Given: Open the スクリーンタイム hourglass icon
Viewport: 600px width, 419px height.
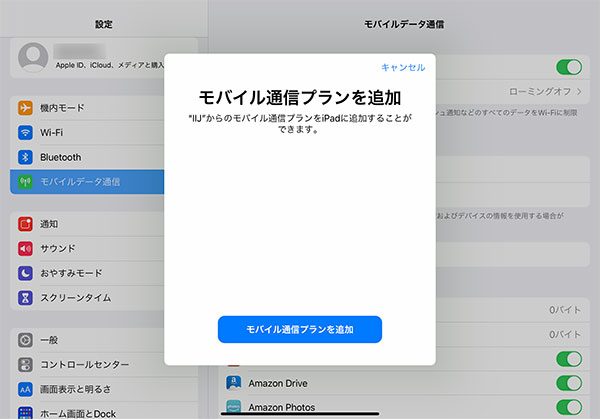Looking at the screenshot, I should [x=25, y=298].
